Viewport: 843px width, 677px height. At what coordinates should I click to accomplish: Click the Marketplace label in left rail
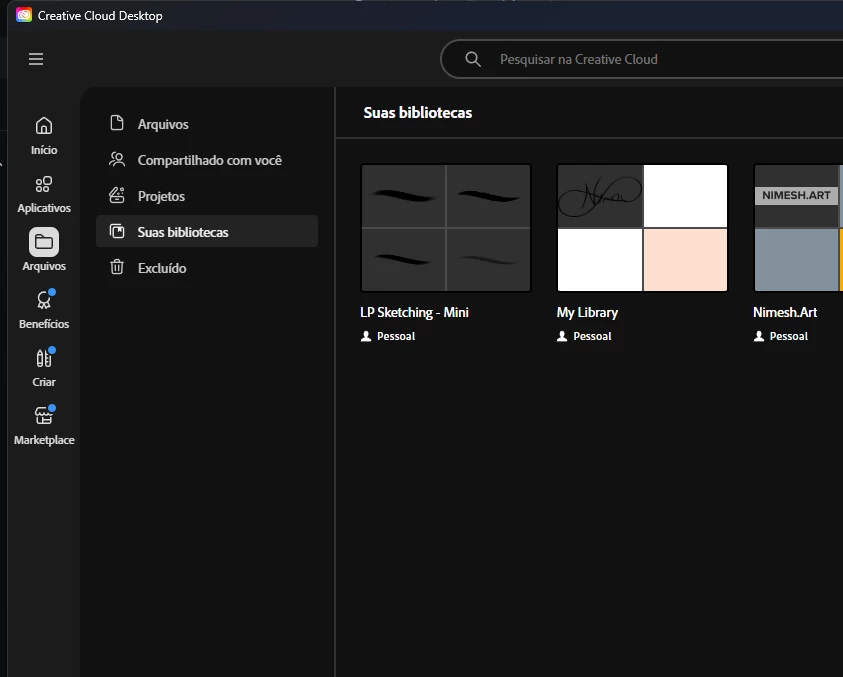pos(44,440)
